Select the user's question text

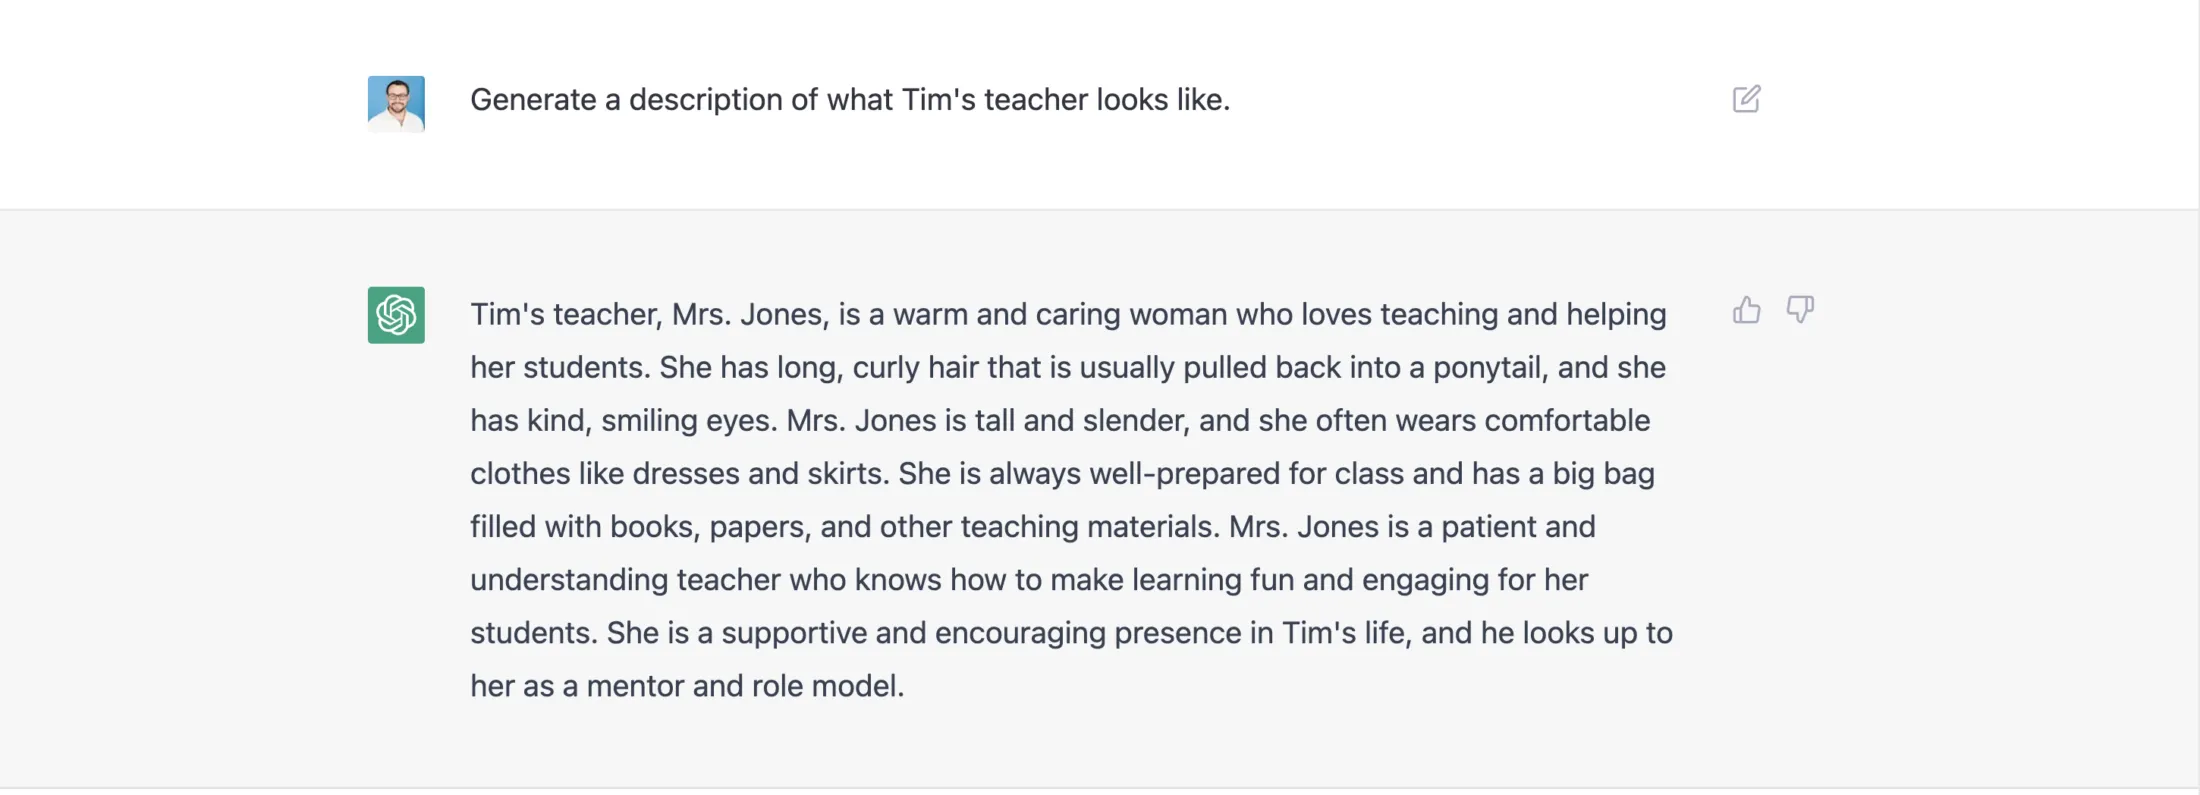coord(851,99)
